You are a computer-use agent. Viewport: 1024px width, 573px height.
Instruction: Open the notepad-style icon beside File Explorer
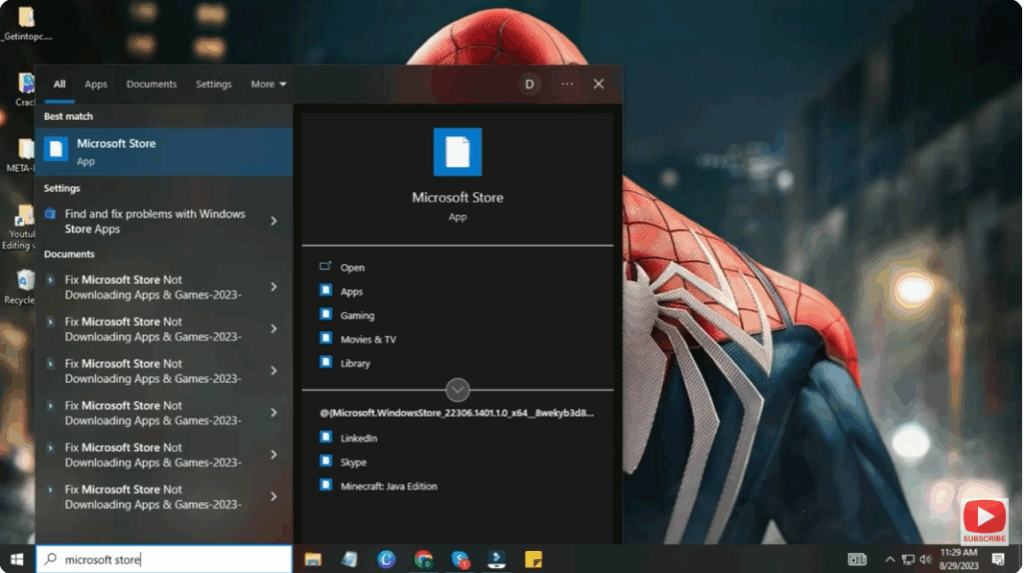tap(349, 559)
